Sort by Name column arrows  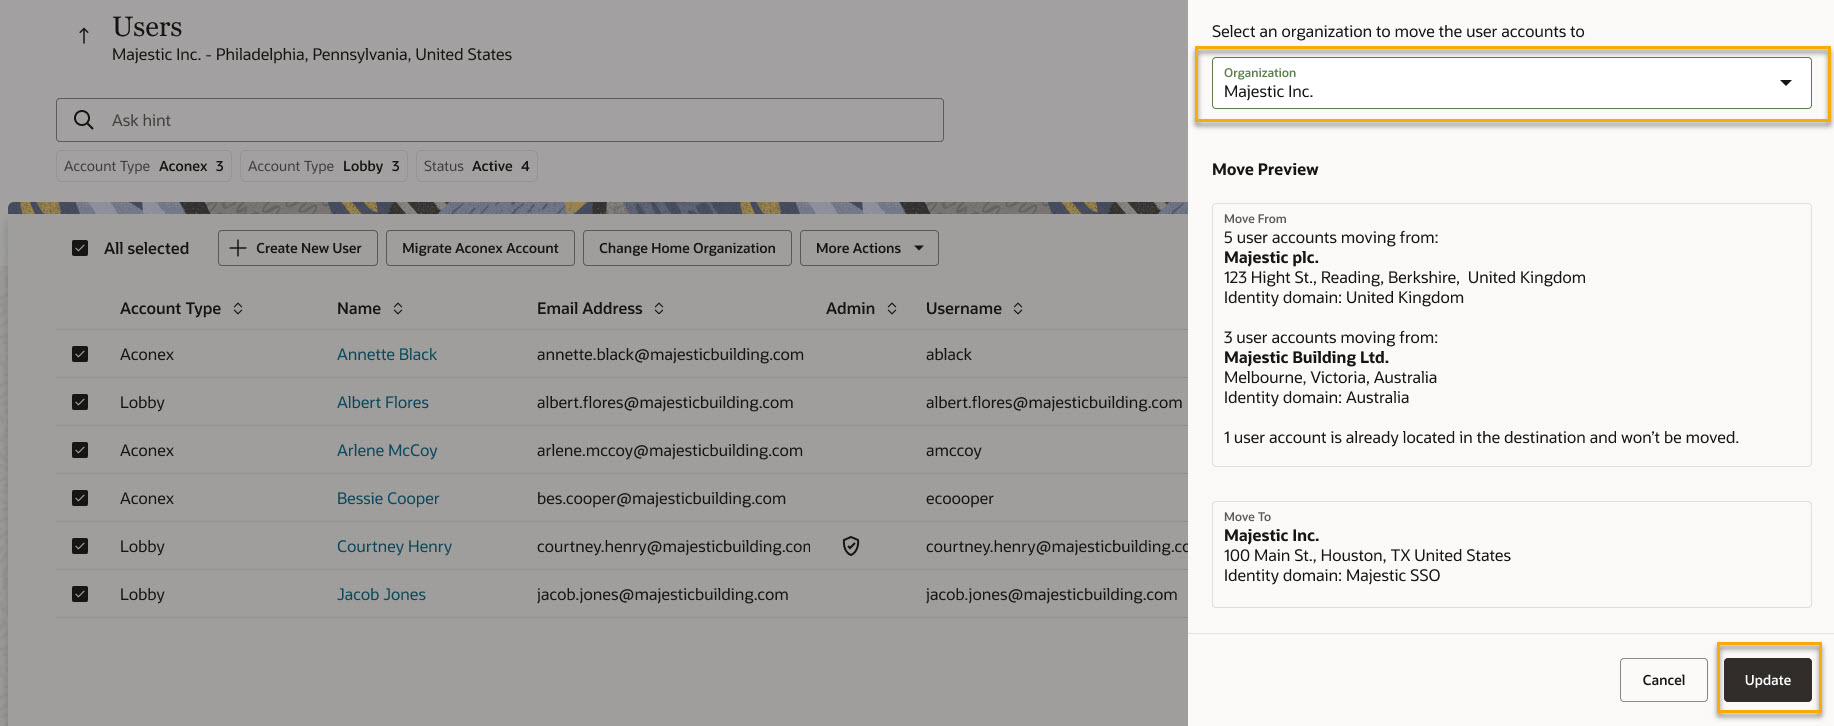[398, 308]
